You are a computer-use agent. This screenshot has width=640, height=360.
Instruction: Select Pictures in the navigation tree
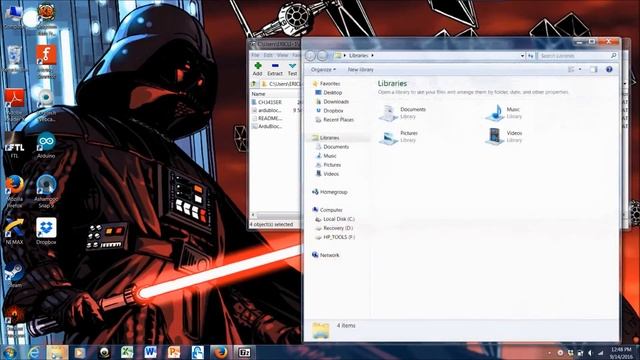328,165
